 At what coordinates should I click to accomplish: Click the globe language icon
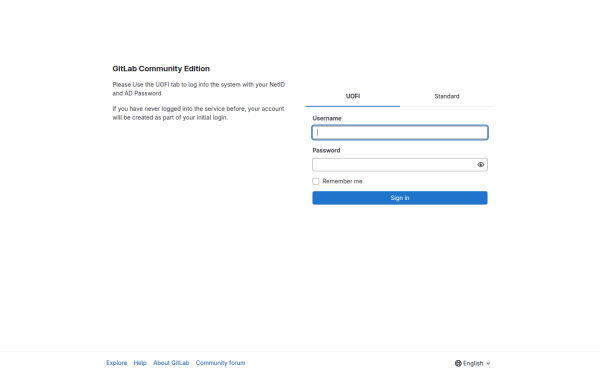point(458,363)
